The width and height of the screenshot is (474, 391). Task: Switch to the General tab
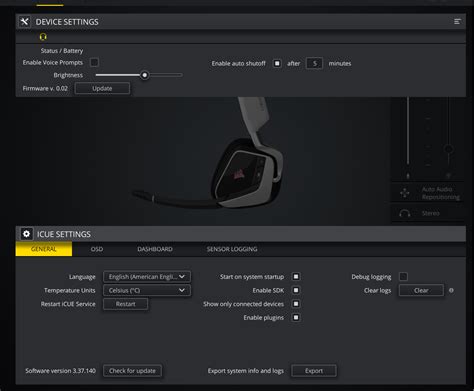coord(44,249)
